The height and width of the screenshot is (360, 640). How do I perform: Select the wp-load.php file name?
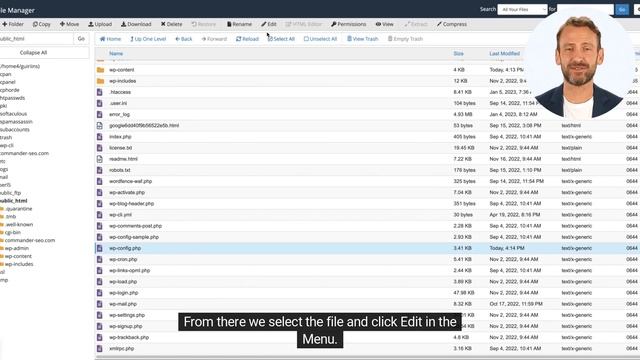[123, 282]
